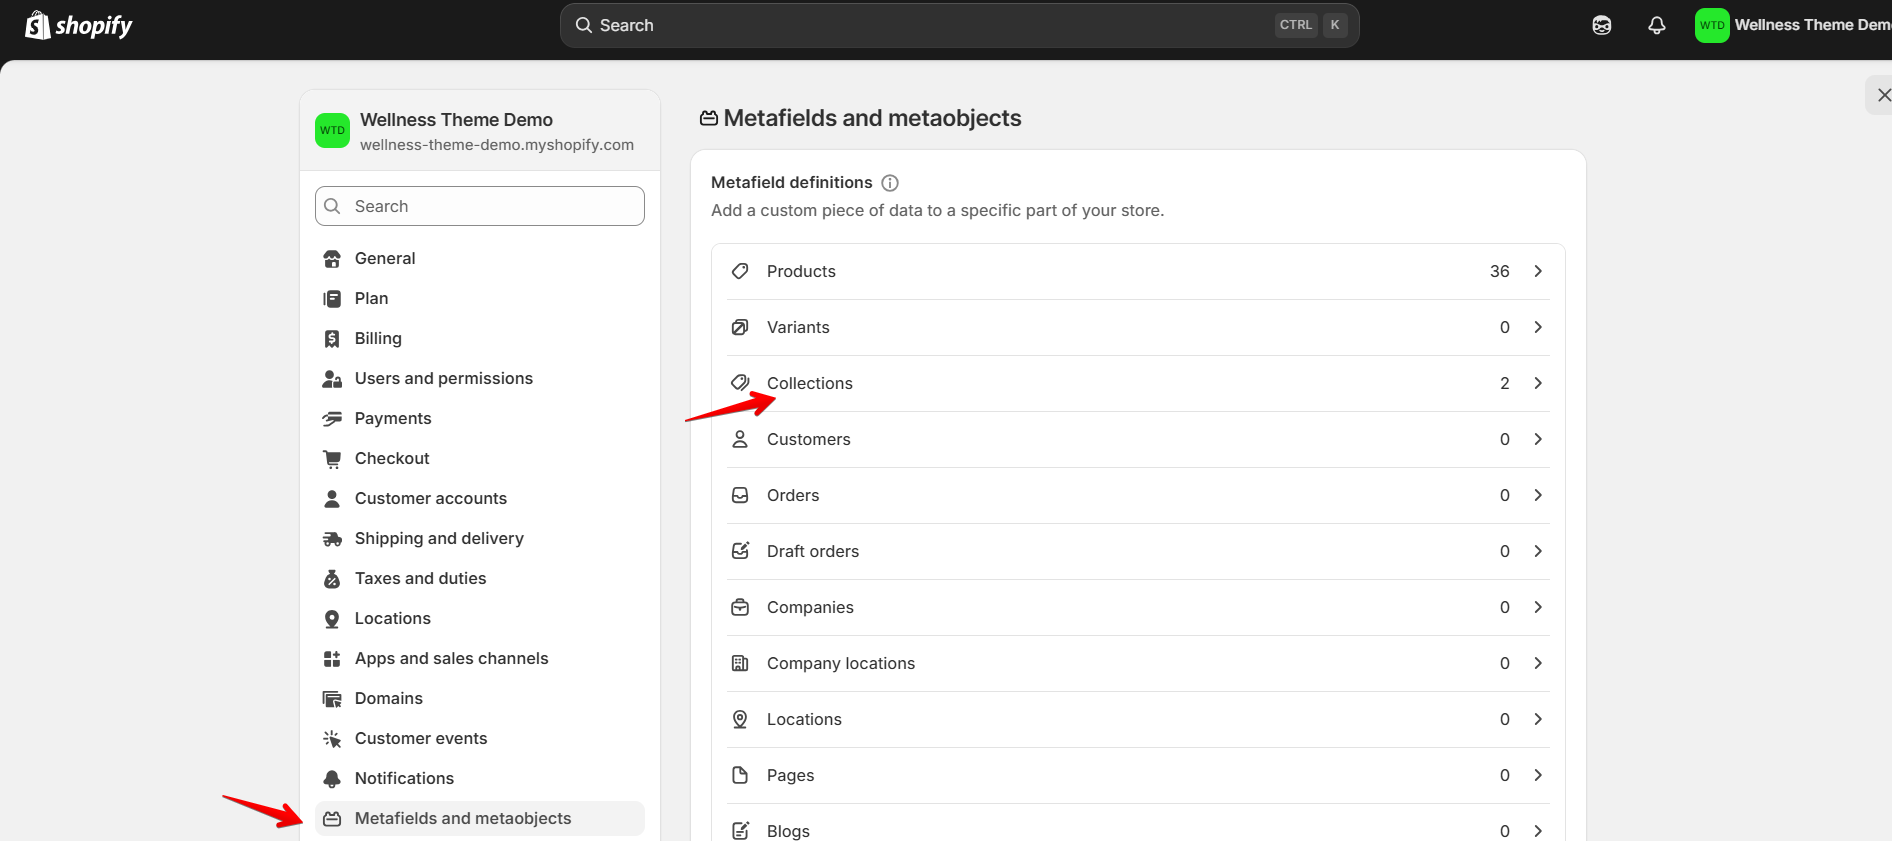Click the Metafield definitions info icon
1892x841 pixels.
click(x=890, y=183)
